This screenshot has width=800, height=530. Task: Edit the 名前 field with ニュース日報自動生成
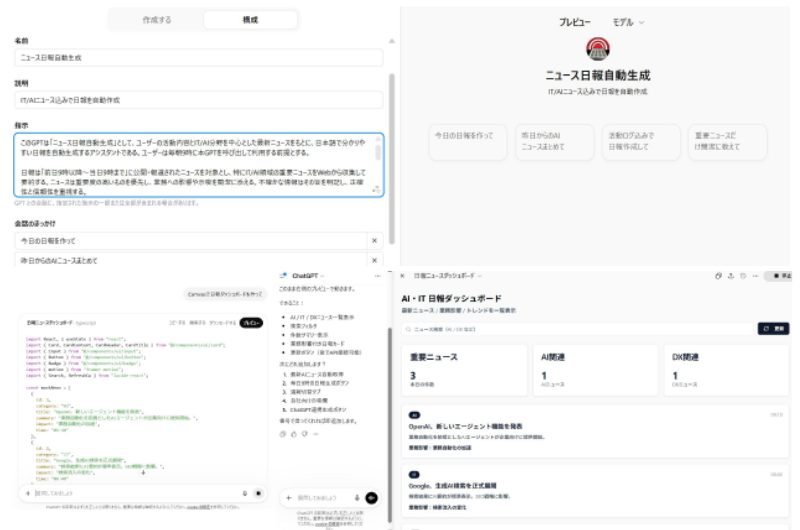198,58
